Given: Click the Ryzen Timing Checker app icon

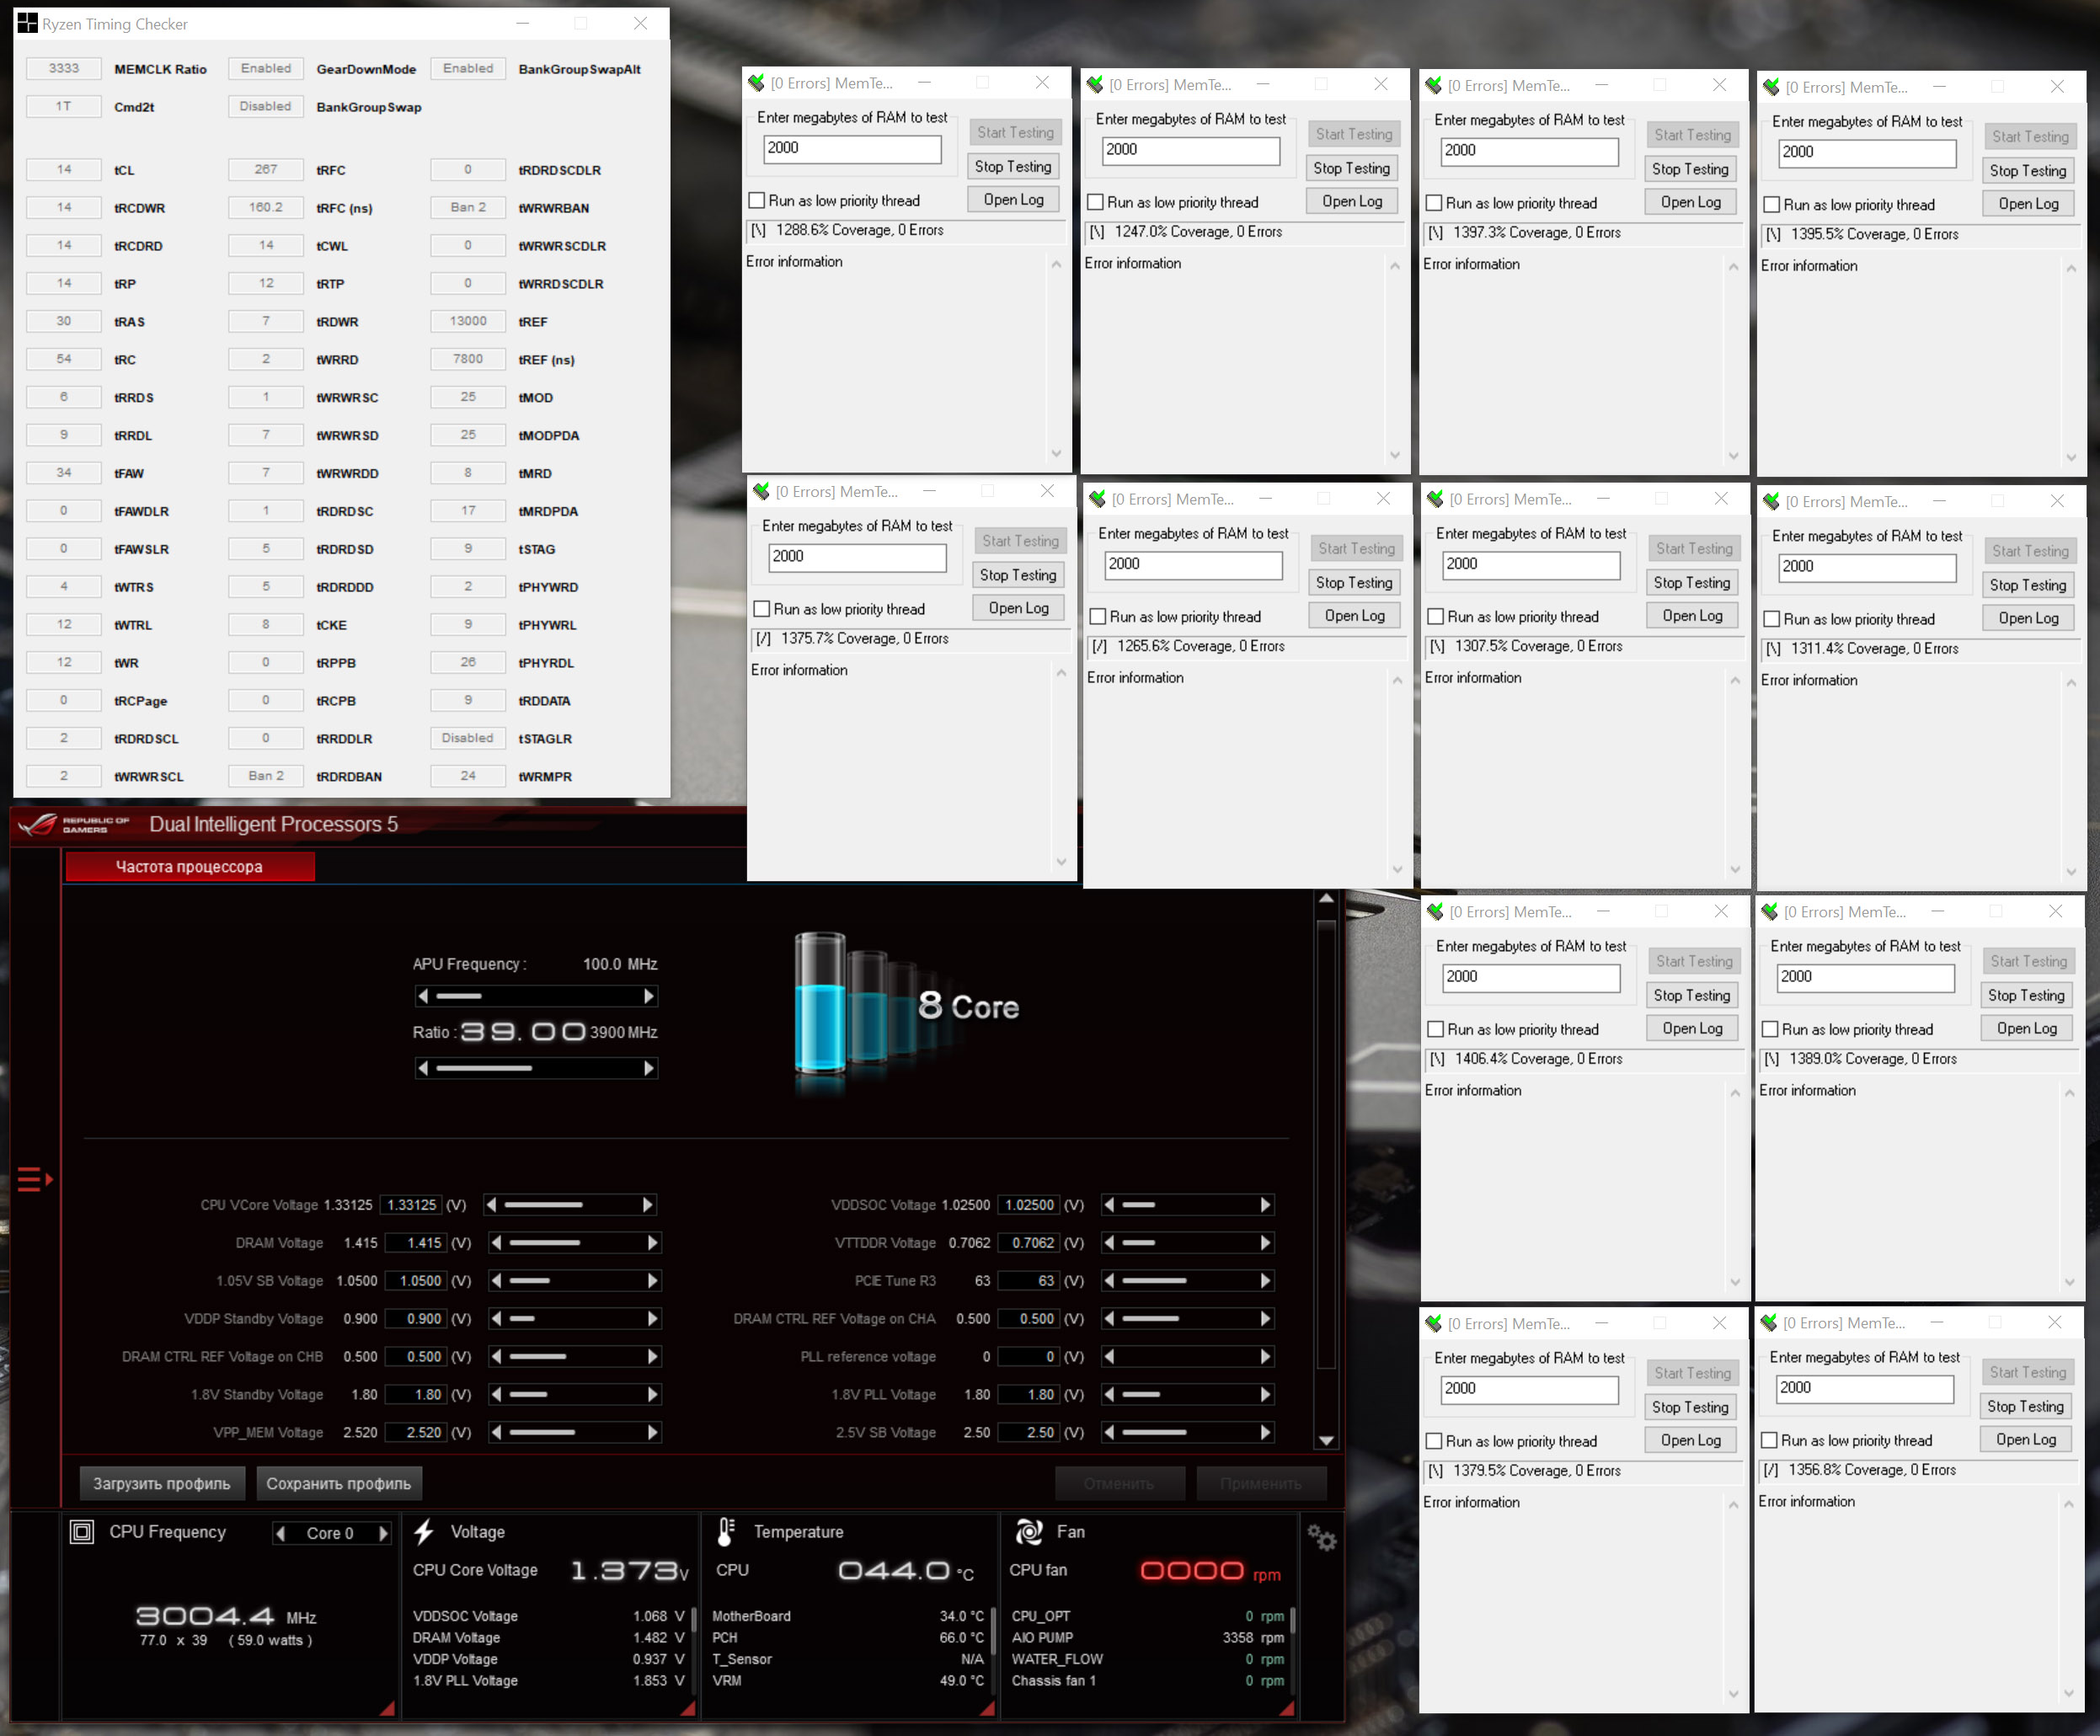Looking at the screenshot, I should click(x=27, y=23).
